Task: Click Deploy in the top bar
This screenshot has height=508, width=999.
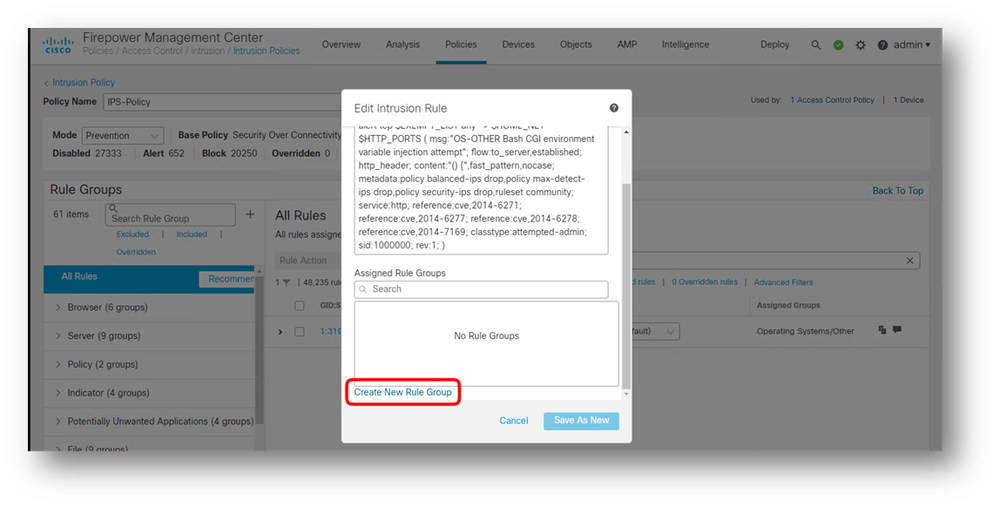Action: pos(775,45)
